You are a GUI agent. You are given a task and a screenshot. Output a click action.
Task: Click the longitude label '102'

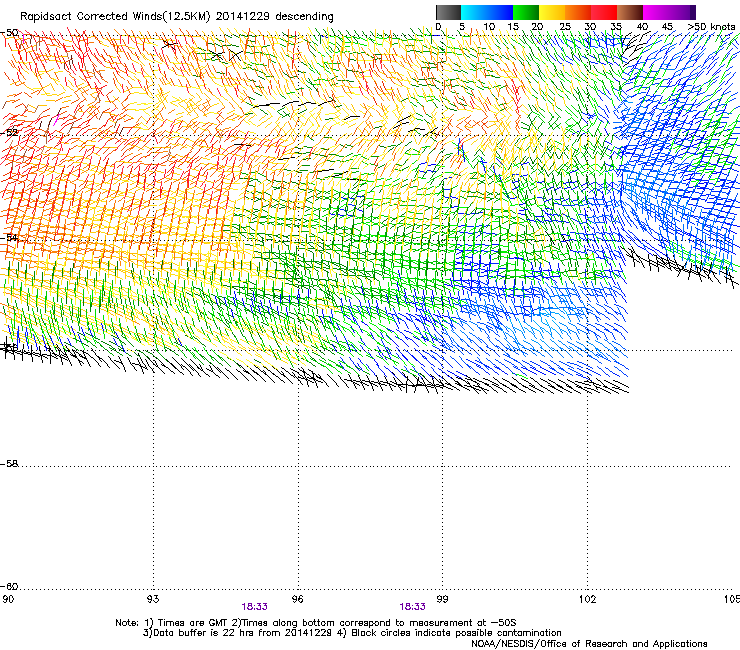pos(588,599)
